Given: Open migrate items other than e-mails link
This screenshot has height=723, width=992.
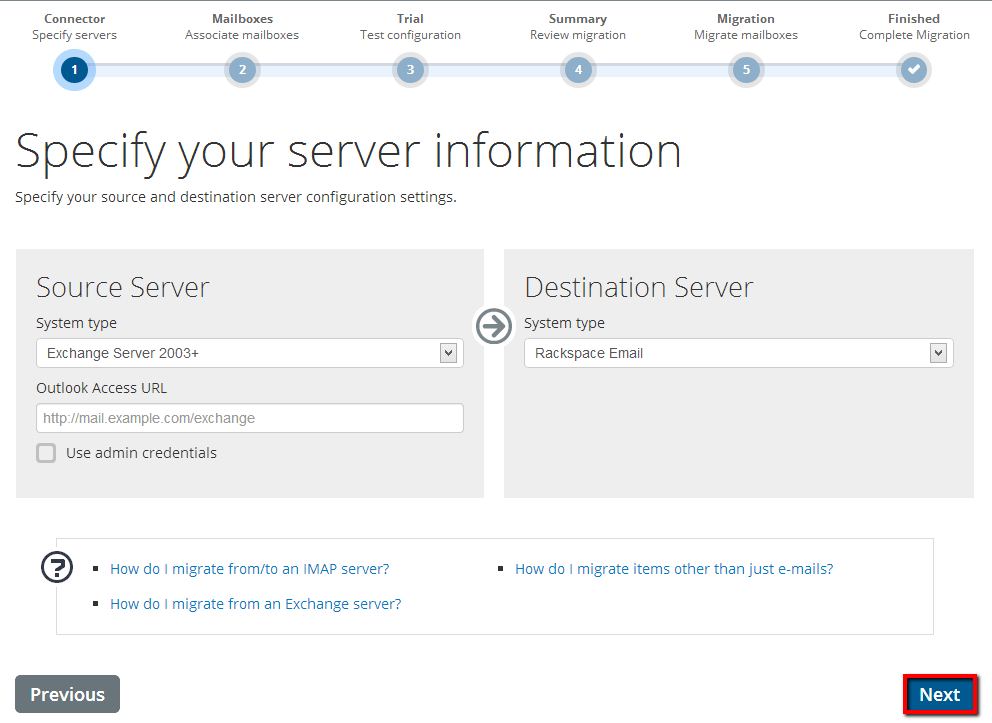Looking at the screenshot, I should [673, 569].
